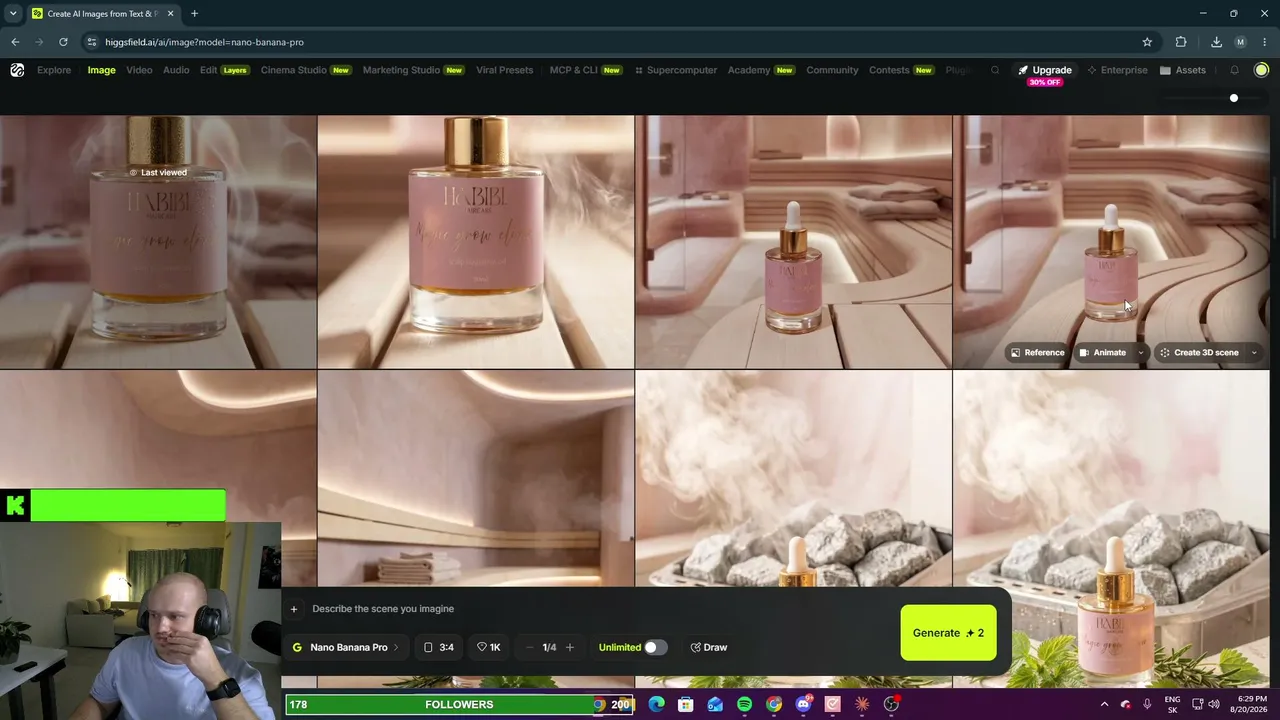Click the Draw button
This screenshot has width=1280, height=720.
point(709,647)
